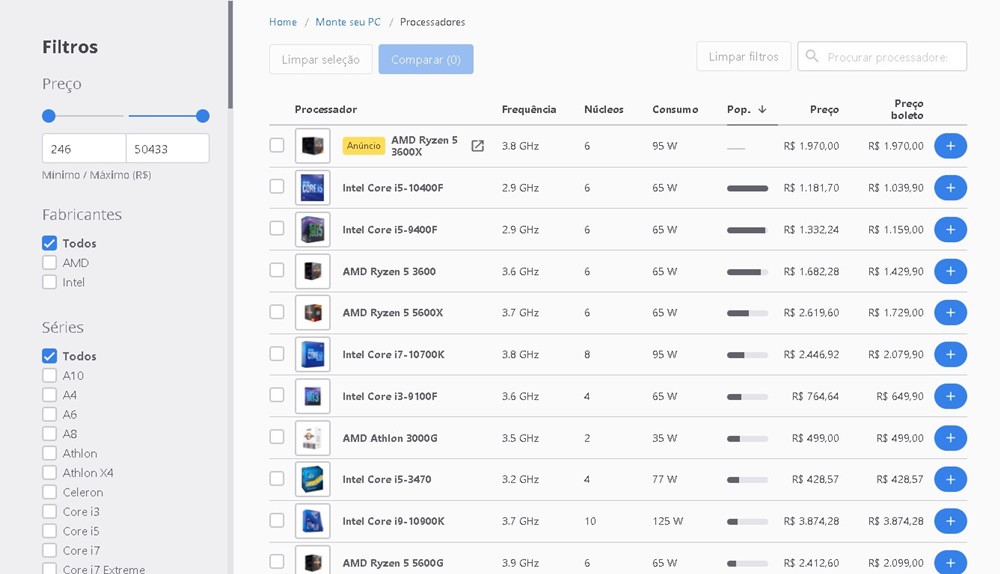Focus the maximum price field 50433
This screenshot has height=574, width=1000.
pos(167,149)
